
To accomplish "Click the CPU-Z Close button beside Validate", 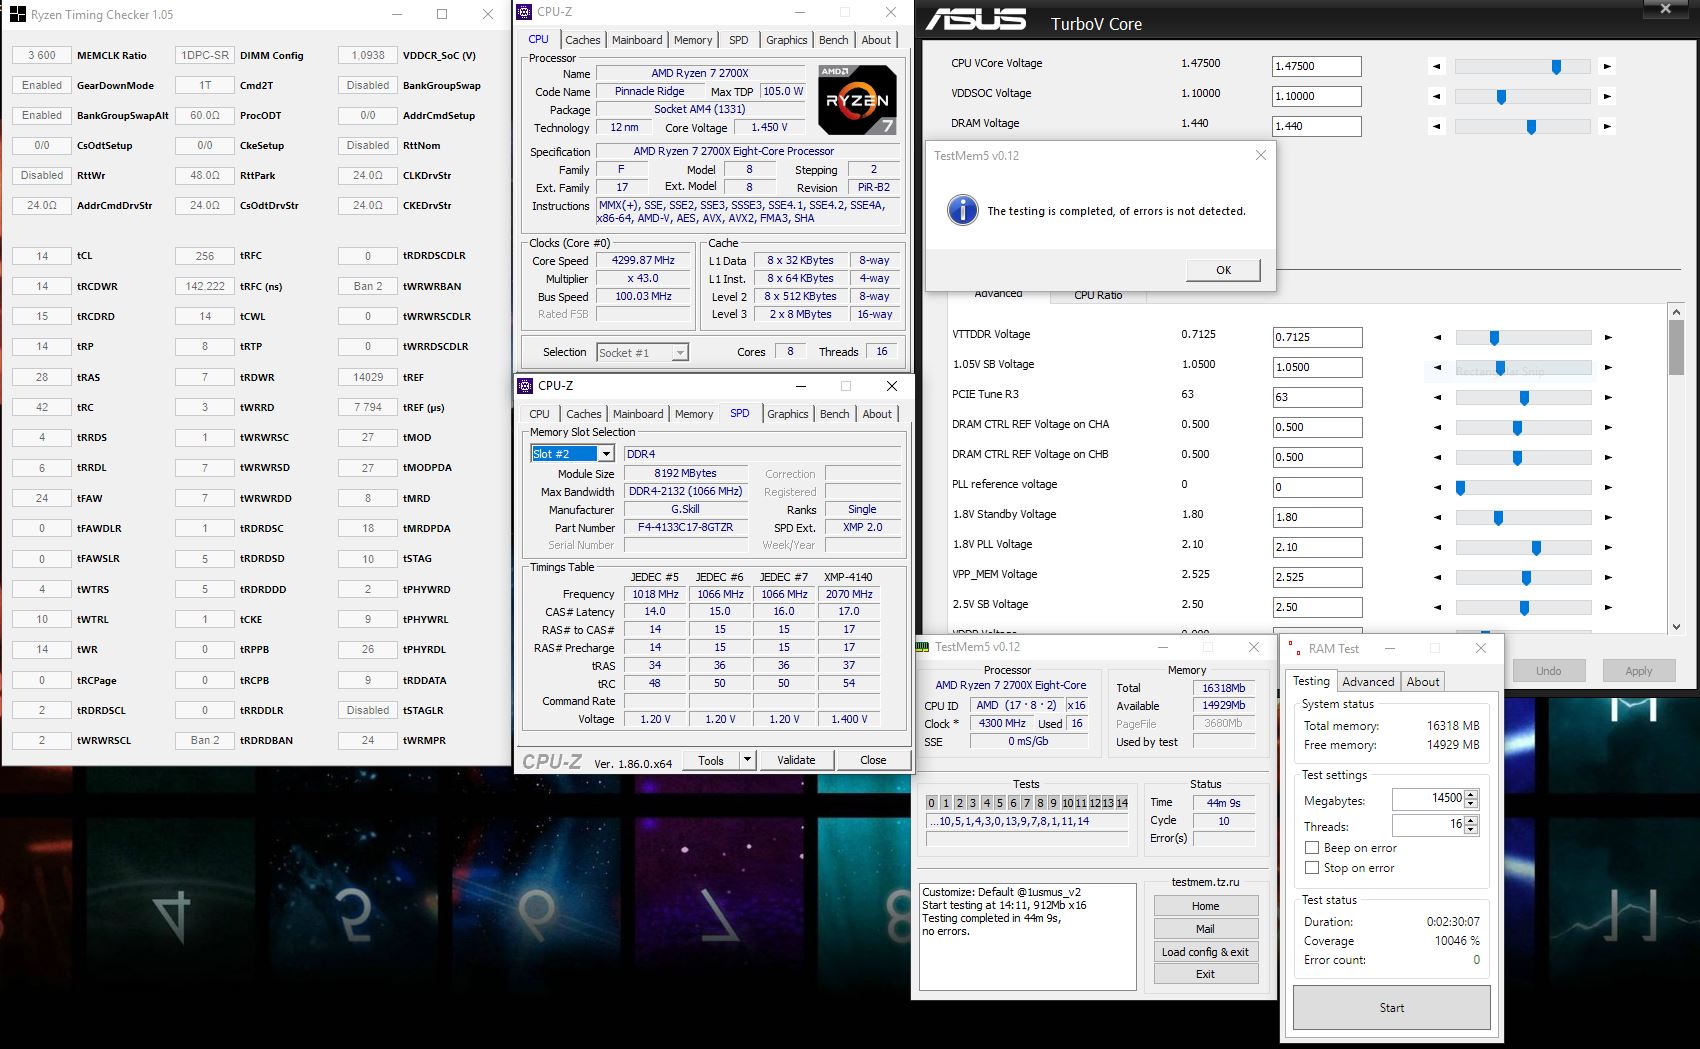I will 873,760.
